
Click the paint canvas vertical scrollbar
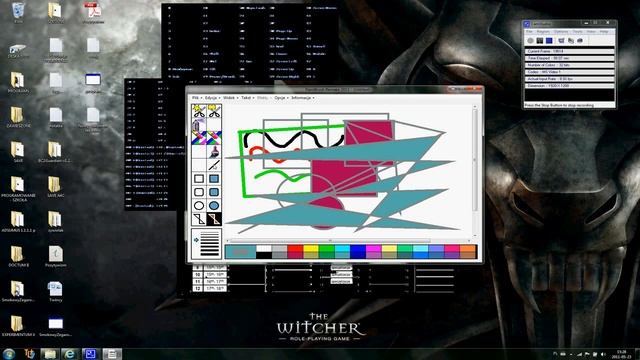[x=475, y=171]
